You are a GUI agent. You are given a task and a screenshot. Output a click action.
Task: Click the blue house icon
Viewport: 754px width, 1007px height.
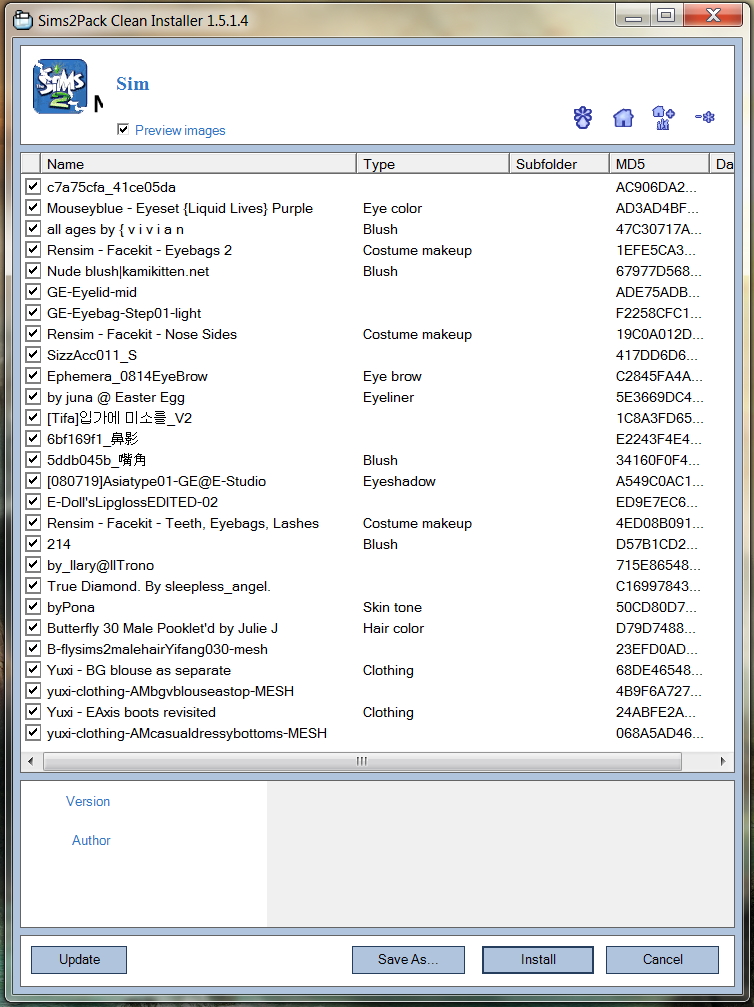(x=623, y=118)
